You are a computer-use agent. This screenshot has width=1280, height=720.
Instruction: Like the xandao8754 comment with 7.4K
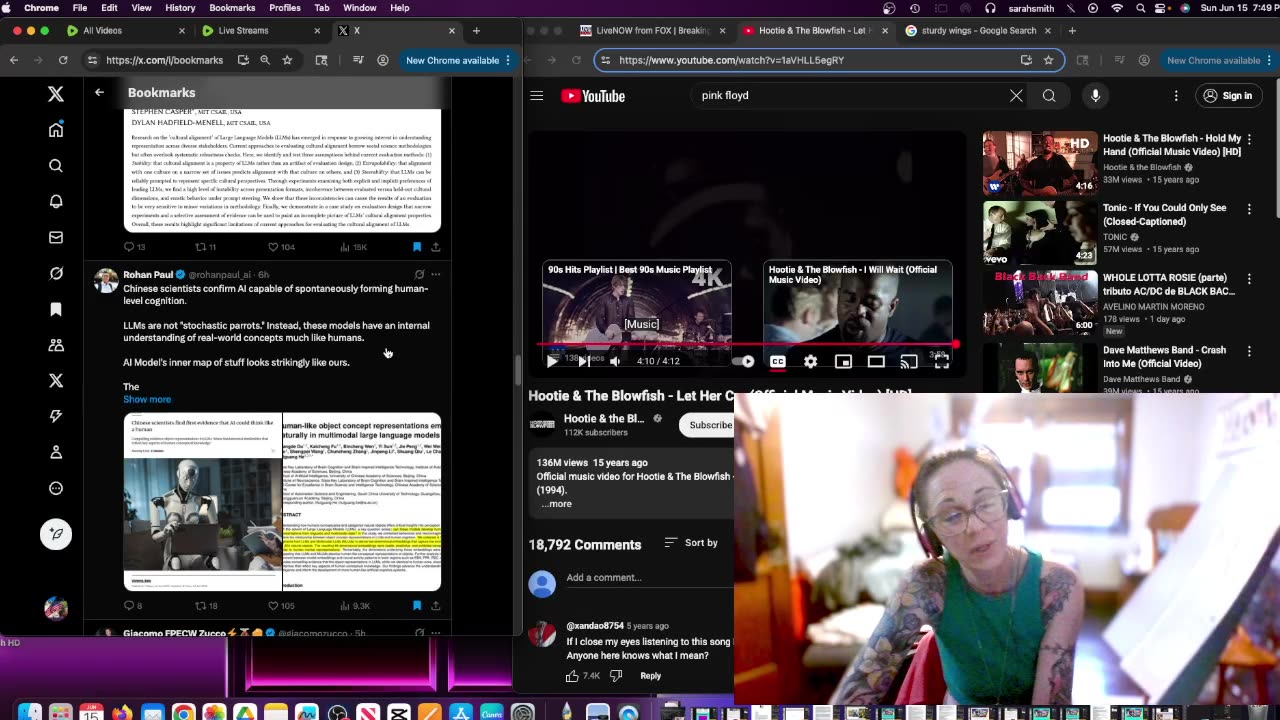click(572, 676)
